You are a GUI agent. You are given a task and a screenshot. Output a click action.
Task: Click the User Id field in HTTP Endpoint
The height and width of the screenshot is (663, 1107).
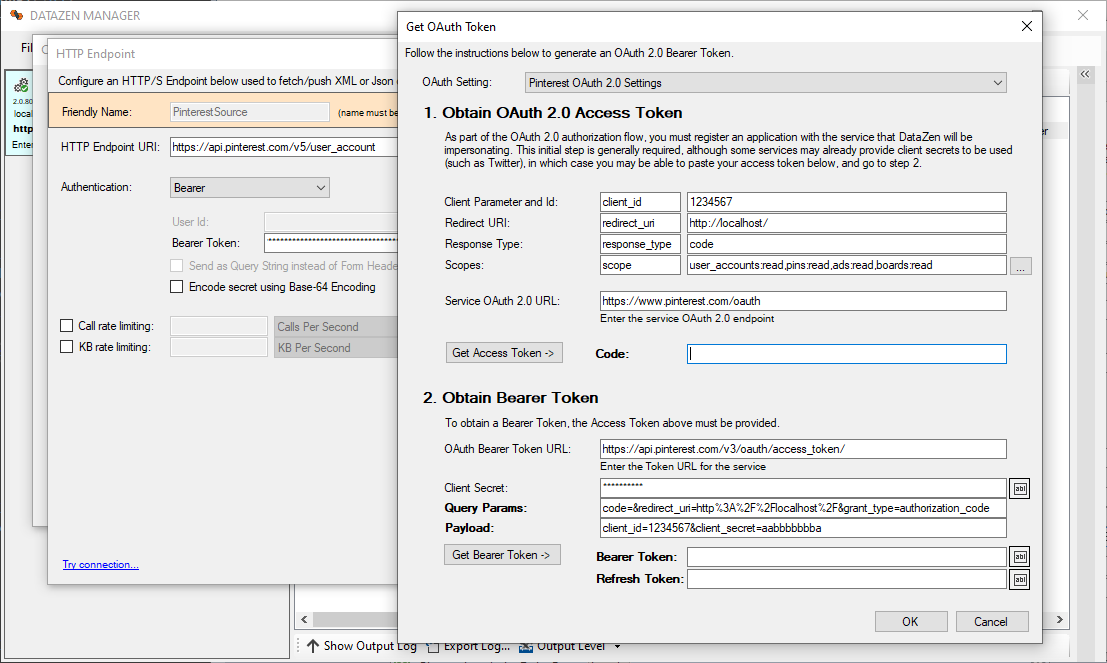[x=331, y=222]
